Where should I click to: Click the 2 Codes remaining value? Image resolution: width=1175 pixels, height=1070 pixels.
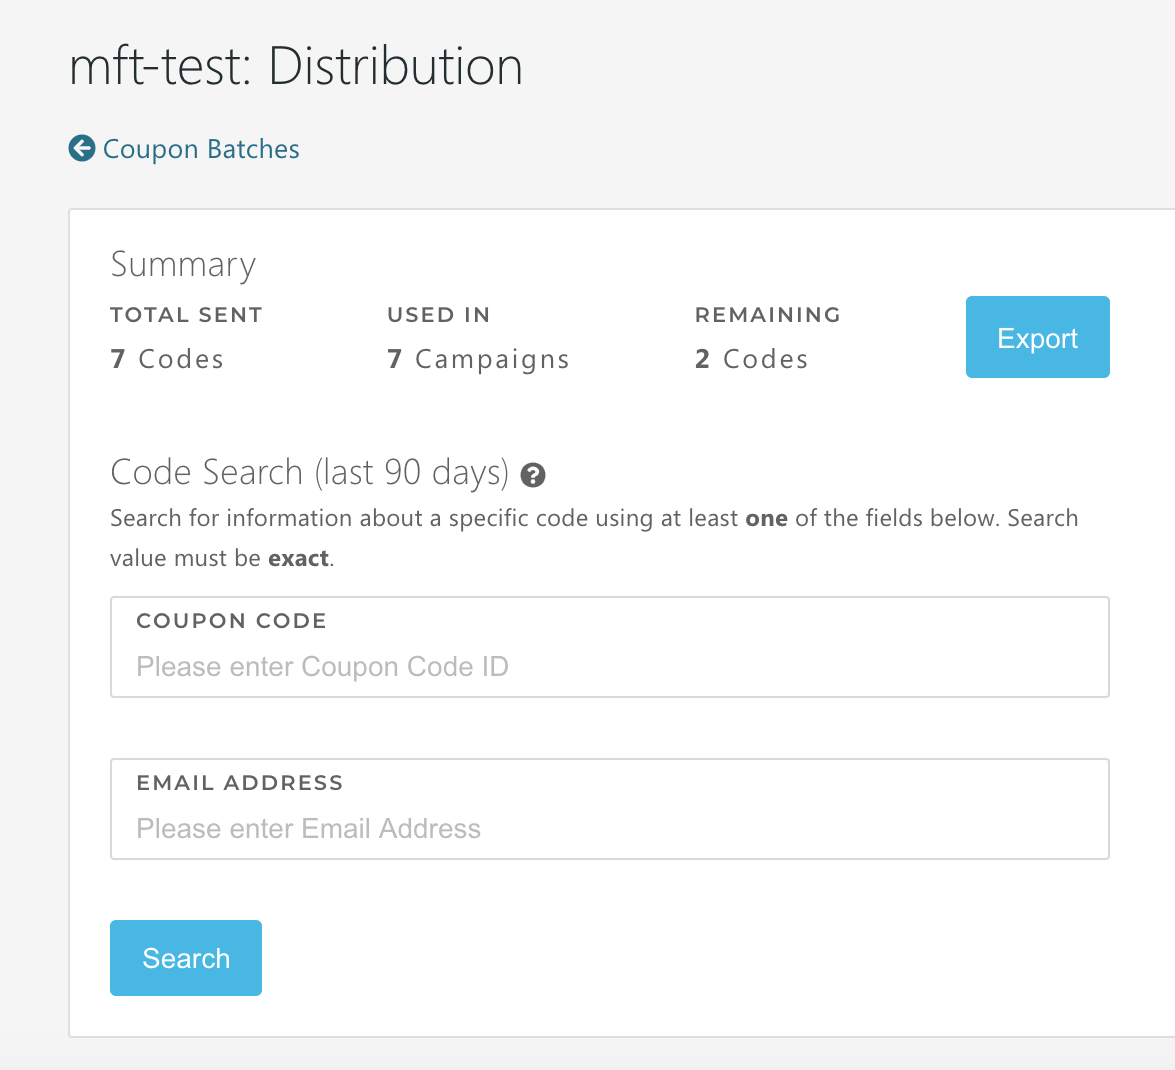[751, 359]
